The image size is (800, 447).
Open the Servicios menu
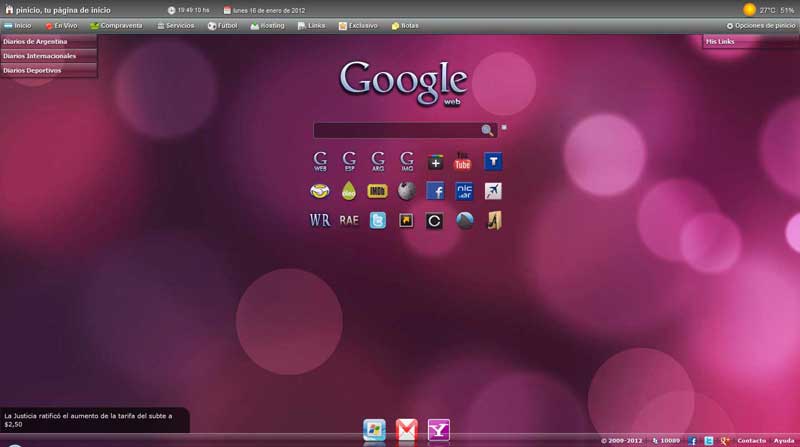pos(176,25)
